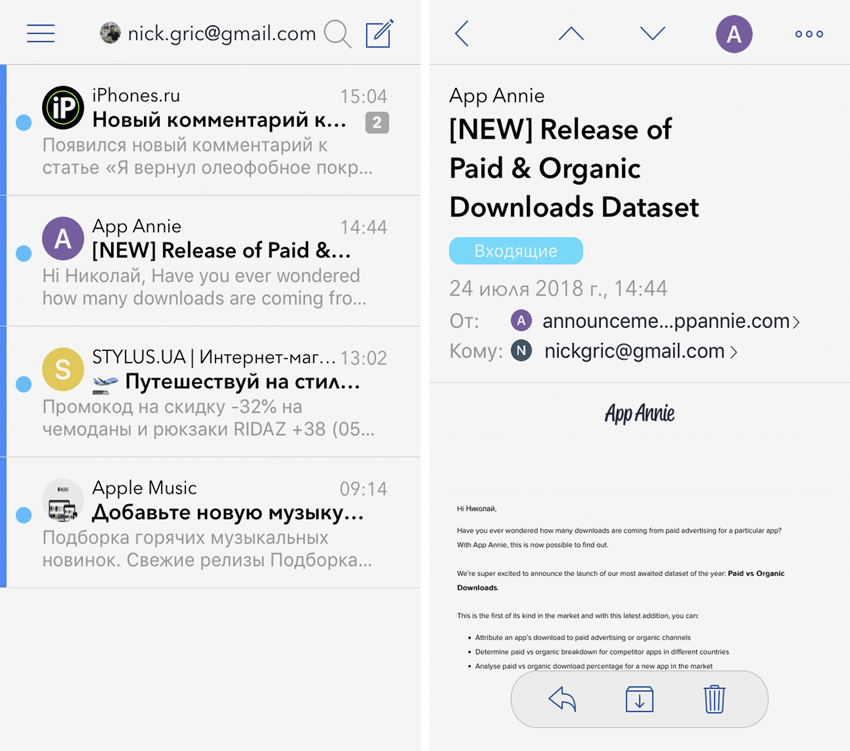Click the date 24 июля 2018 г., 14:44

point(558,288)
